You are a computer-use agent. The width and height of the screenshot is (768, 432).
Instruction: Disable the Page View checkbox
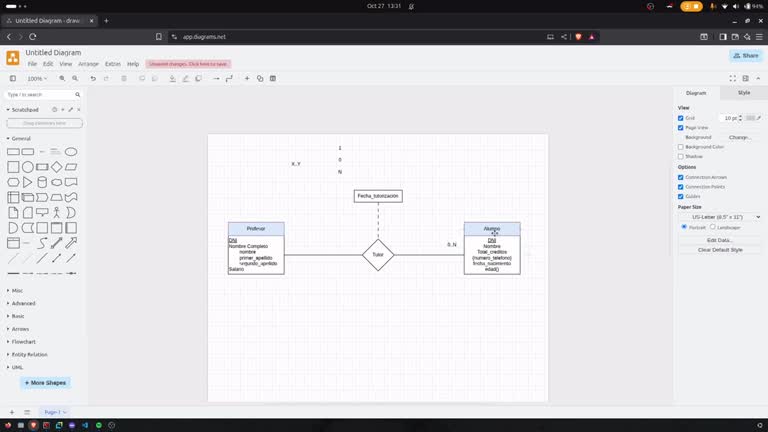tap(680, 128)
